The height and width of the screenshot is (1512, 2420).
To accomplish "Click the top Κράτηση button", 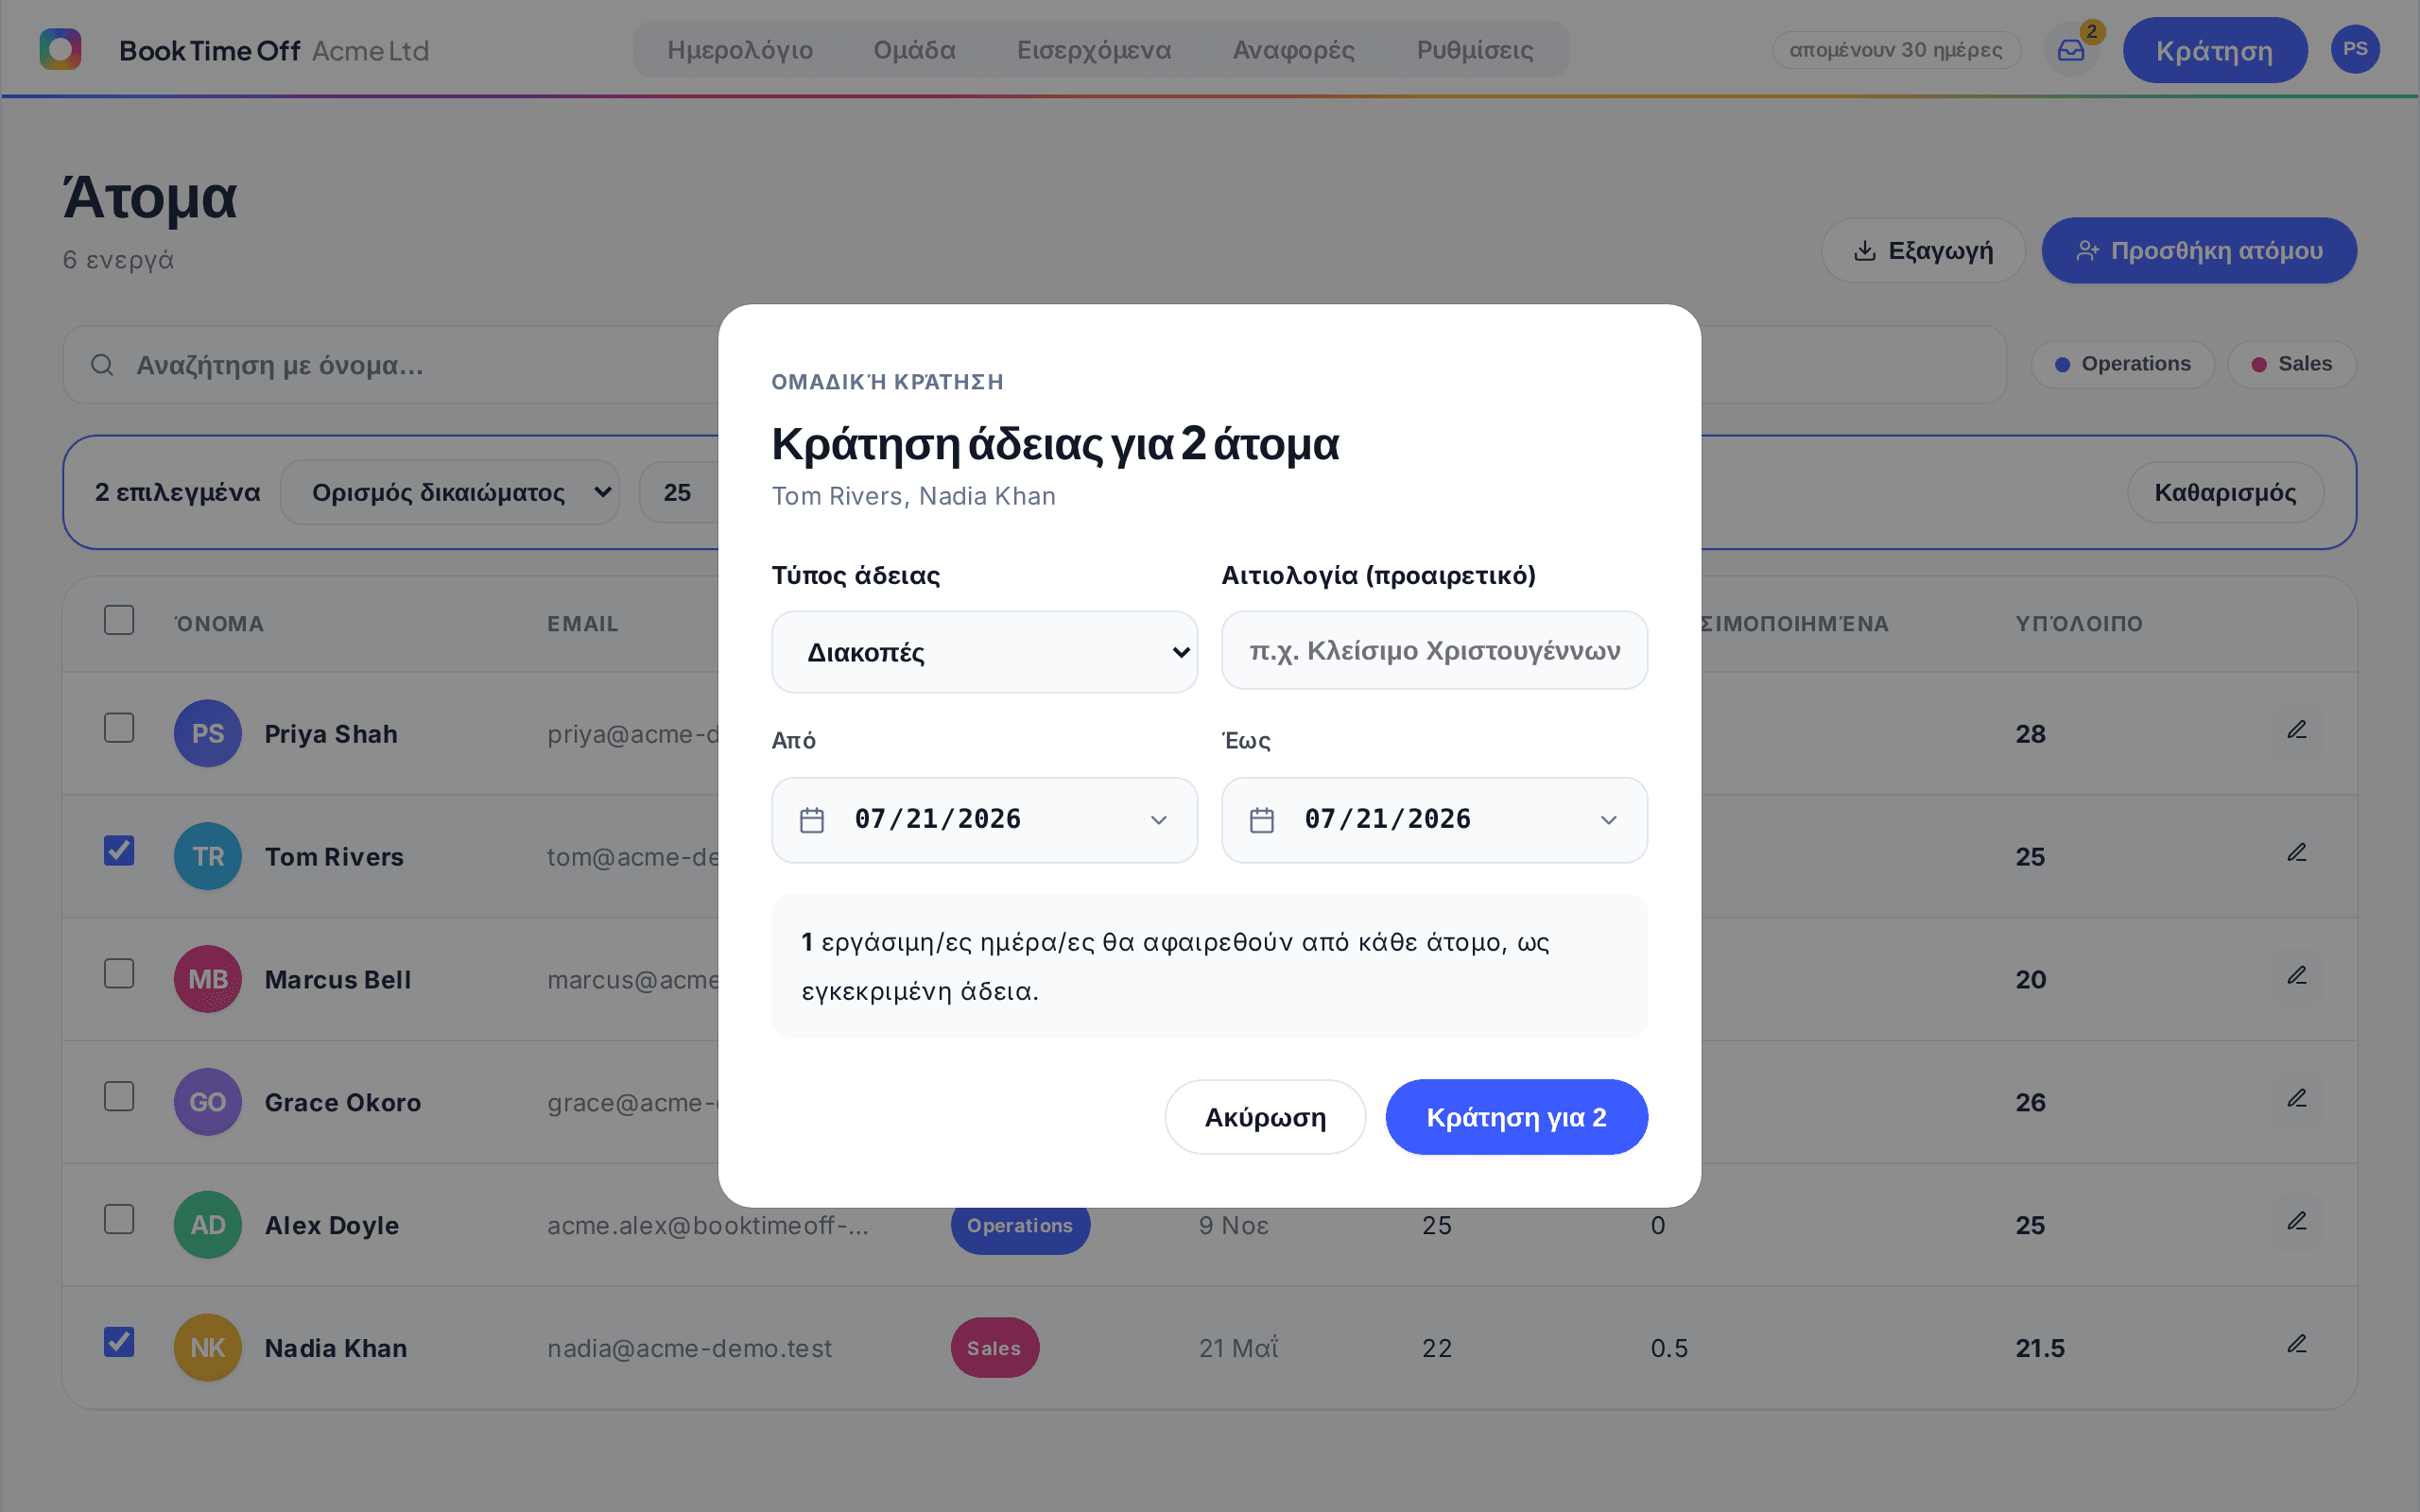I will coord(2214,50).
